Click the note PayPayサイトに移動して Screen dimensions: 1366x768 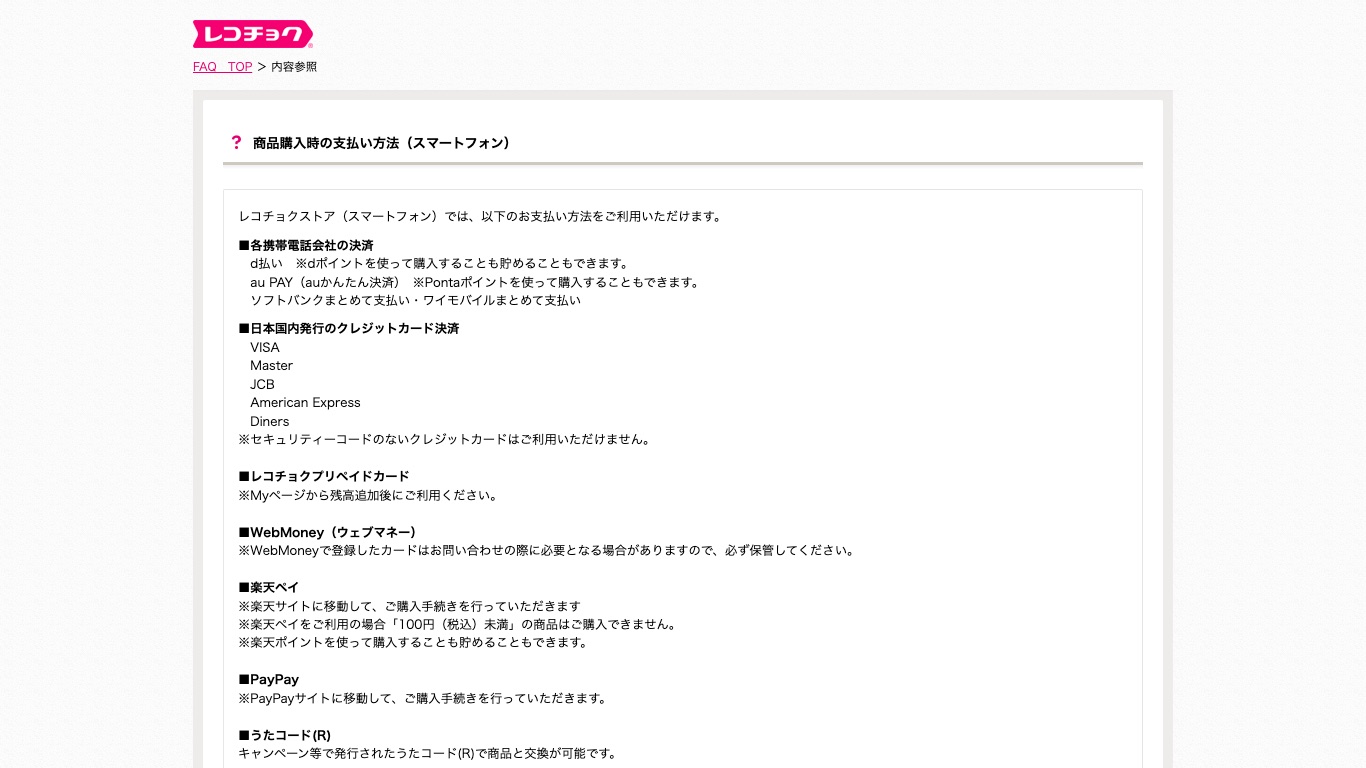pyautogui.click(x=423, y=698)
